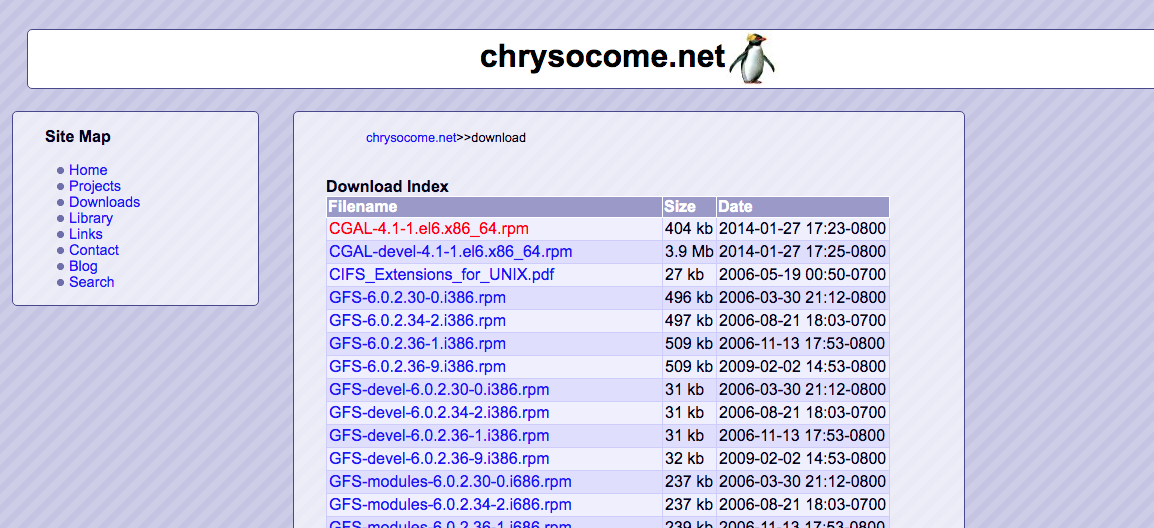The width and height of the screenshot is (1154, 528).
Task: Download GFS-6.0.2.30-0.i386.rpm
Action: click(417, 298)
